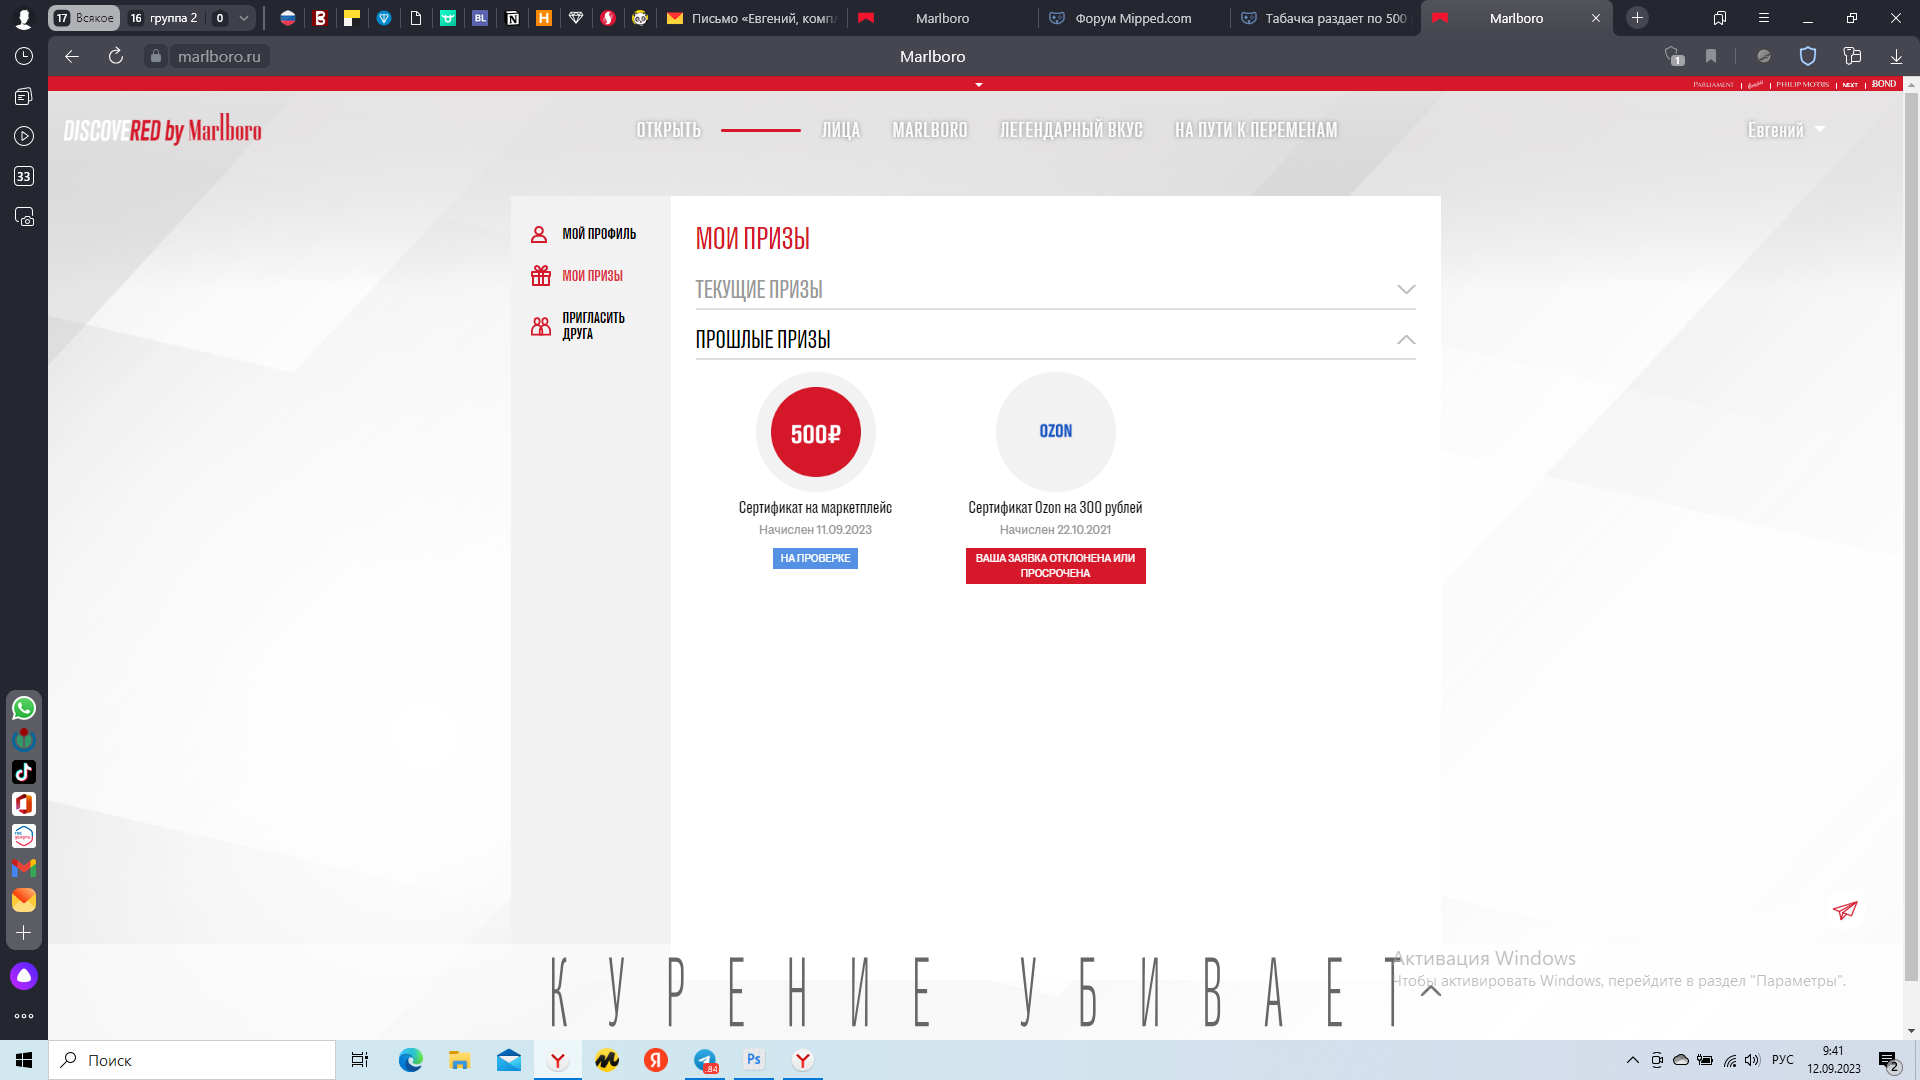
Task: Click page vertical scrollbar
Action: pyautogui.click(x=1911, y=535)
